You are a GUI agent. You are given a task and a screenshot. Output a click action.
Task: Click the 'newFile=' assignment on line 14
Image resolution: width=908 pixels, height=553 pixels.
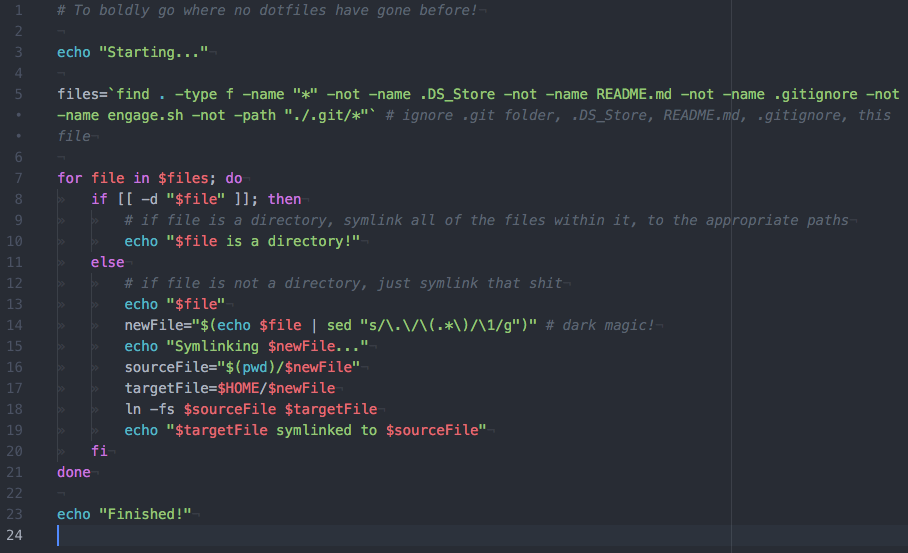point(158,325)
